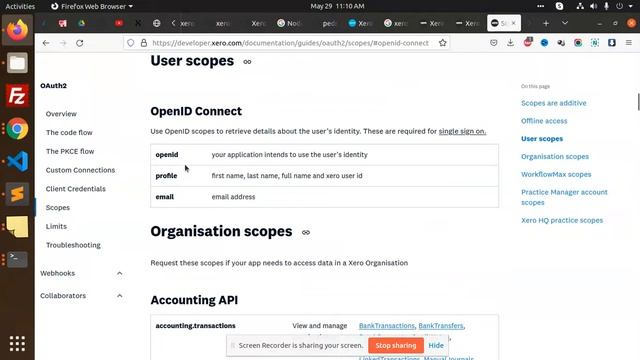Viewport: 640px width, 360px height.
Task: Open Visual Studio Code from the dock
Action: (x=17, y=161)
